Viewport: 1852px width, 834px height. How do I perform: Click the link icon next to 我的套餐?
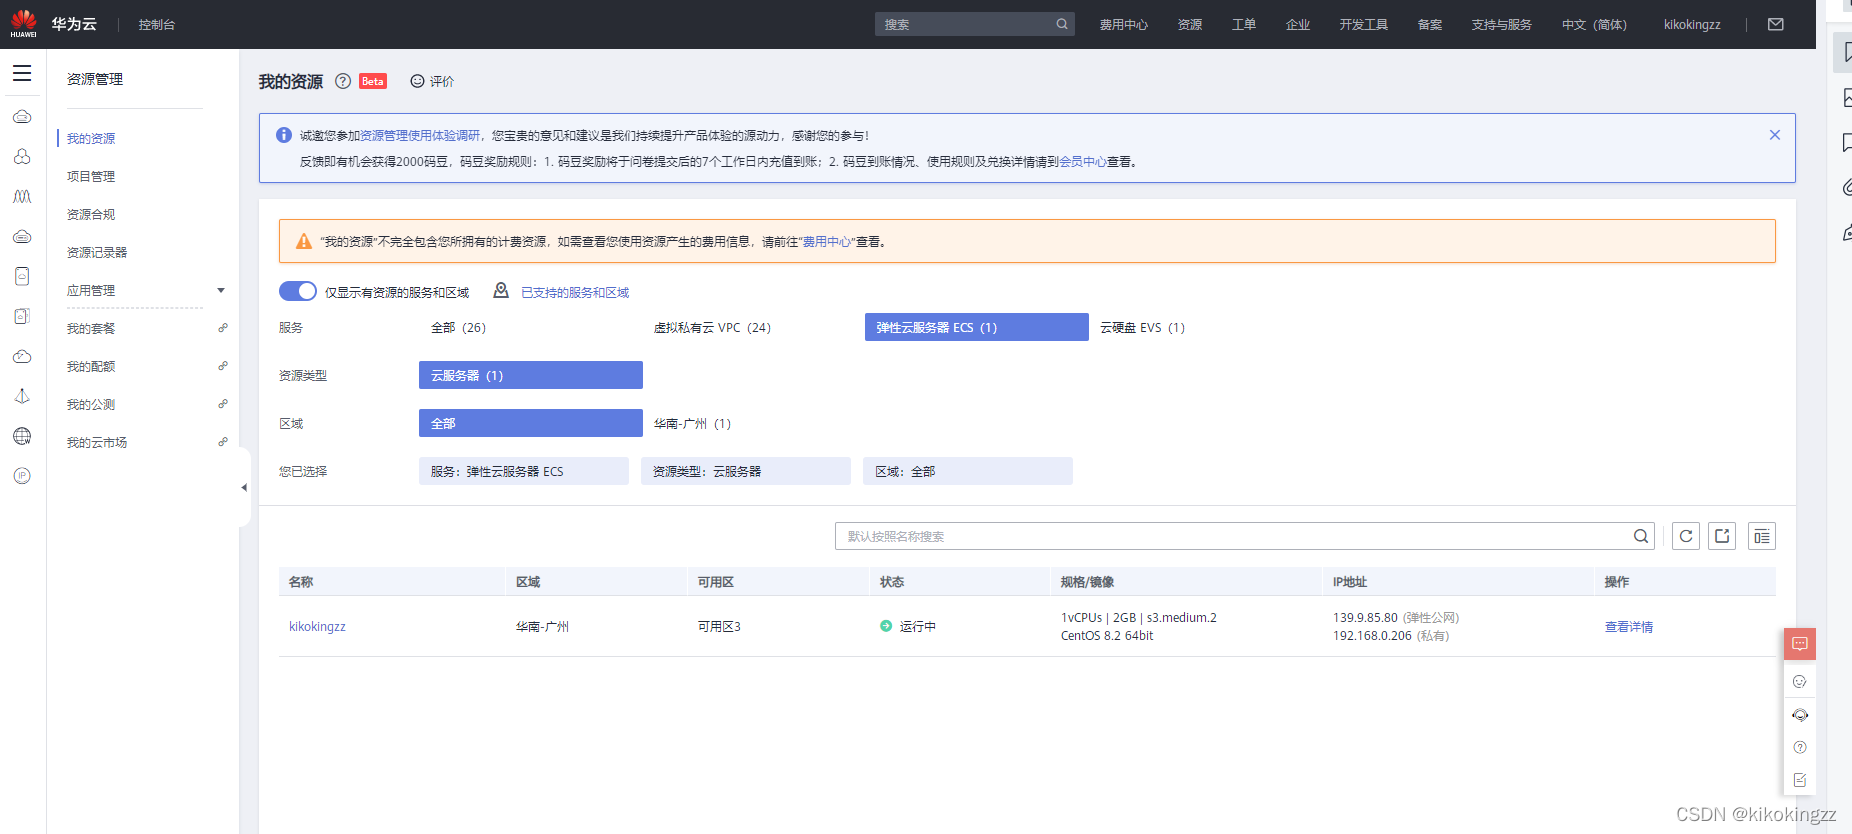tap(223, 328)
